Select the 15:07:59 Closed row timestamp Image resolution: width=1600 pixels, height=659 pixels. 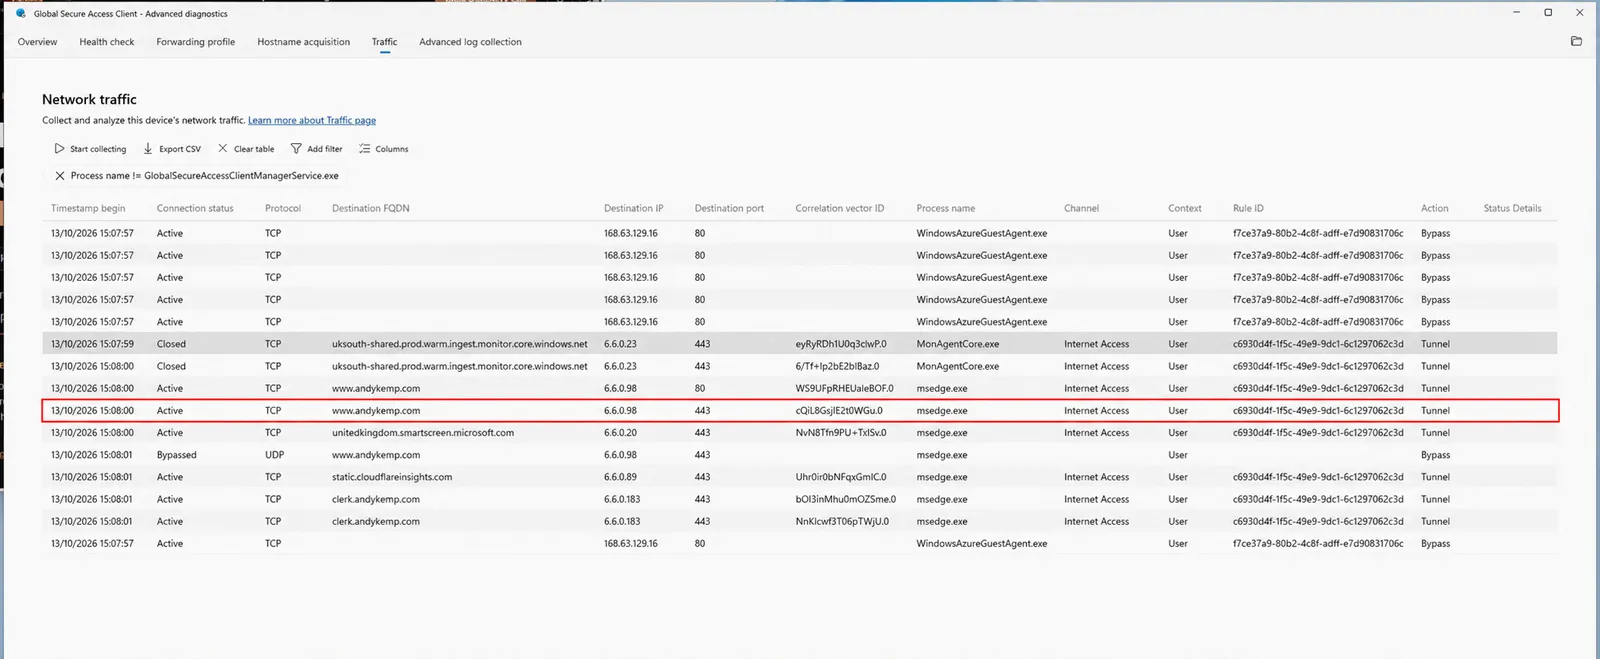[x=92, y=344]
